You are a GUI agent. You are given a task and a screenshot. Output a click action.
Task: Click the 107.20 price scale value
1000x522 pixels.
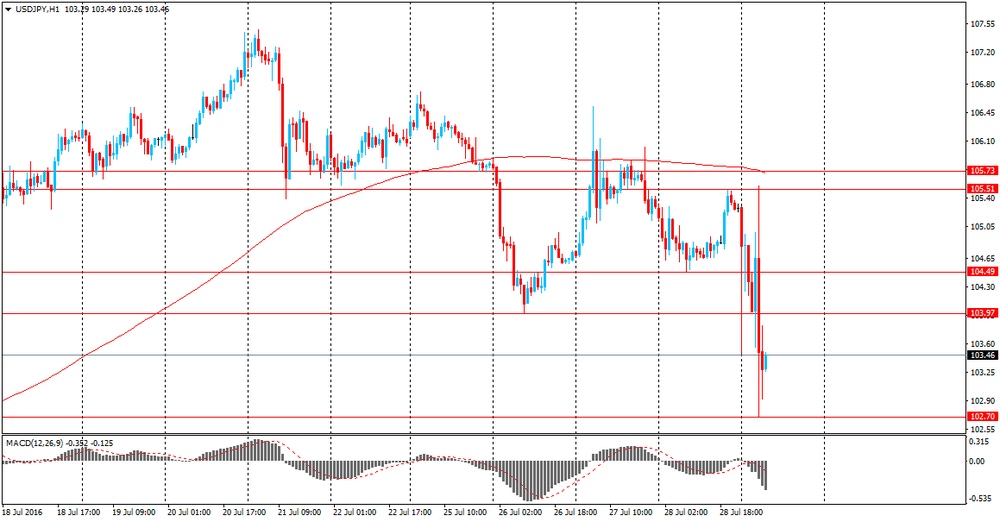(x=983, y=53)
